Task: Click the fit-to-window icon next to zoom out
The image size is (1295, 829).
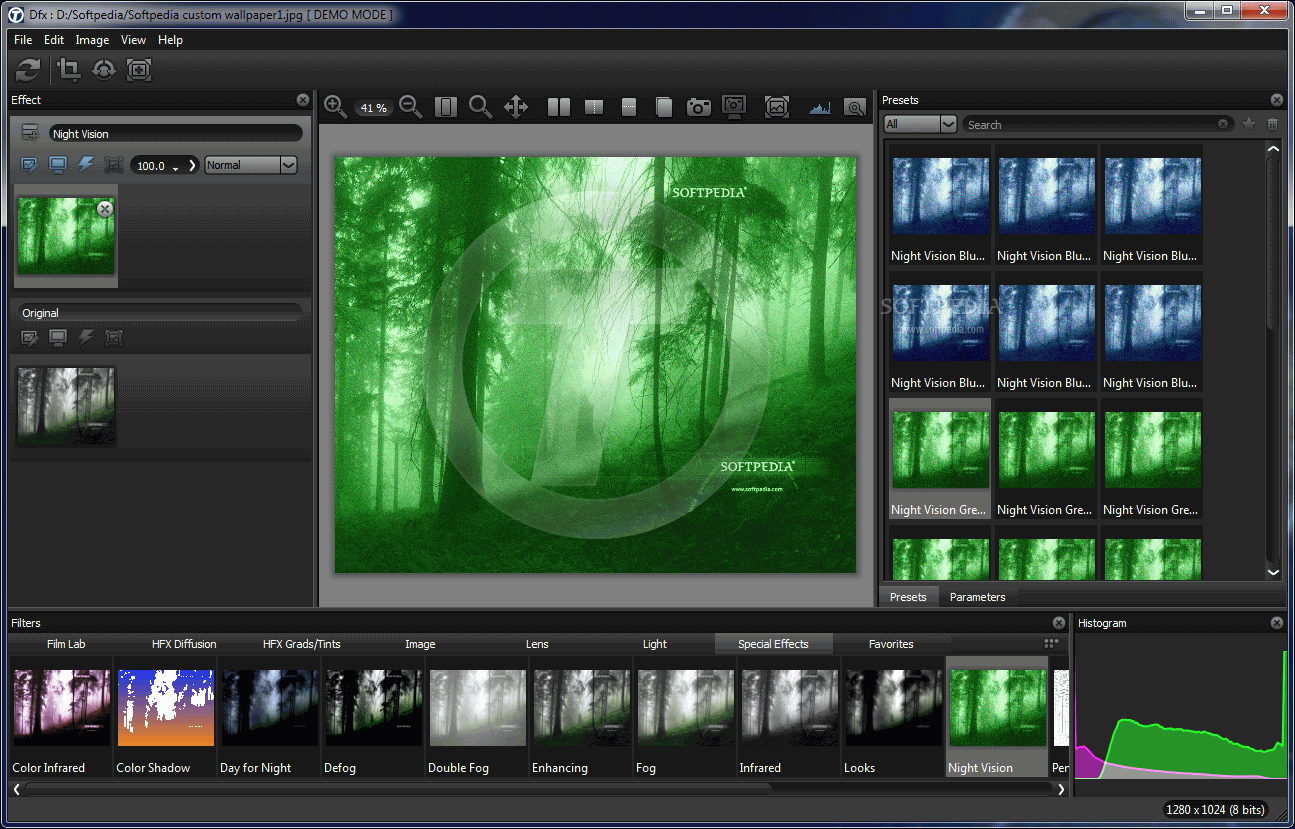Action: point(446,107)
